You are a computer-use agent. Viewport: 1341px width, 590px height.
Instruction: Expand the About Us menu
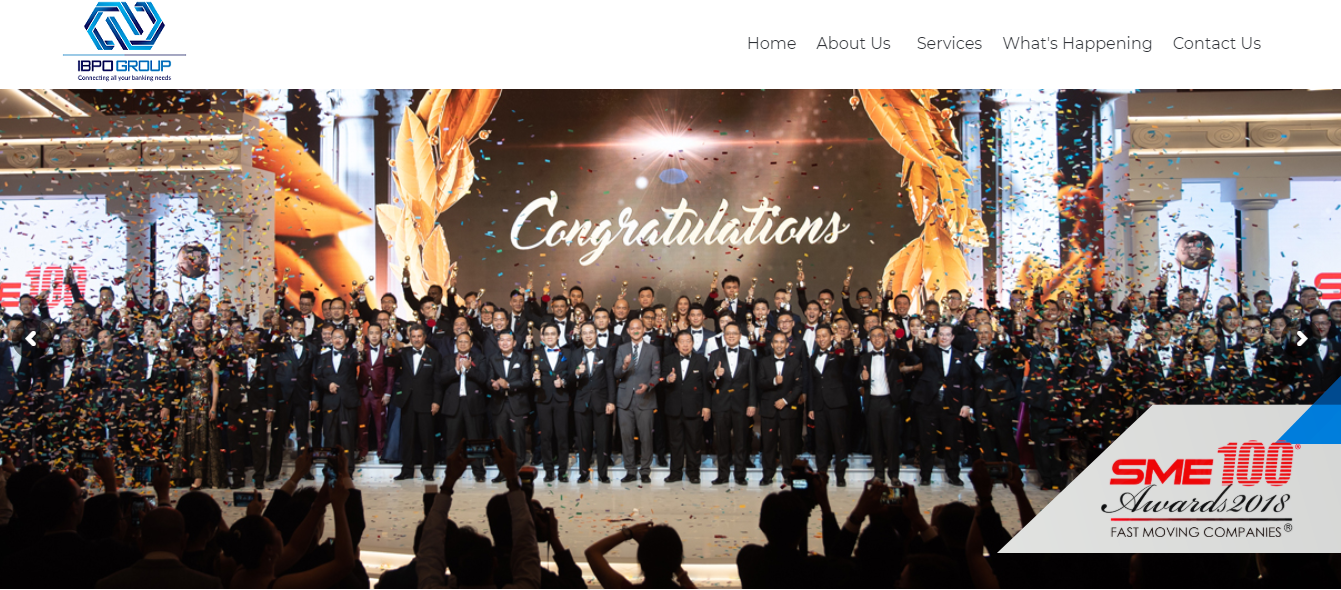(x=853, y=43)
